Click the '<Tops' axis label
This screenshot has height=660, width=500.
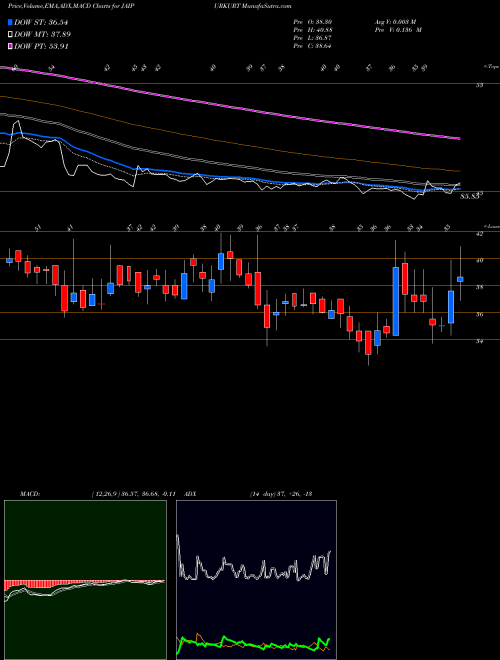[491, 67]
